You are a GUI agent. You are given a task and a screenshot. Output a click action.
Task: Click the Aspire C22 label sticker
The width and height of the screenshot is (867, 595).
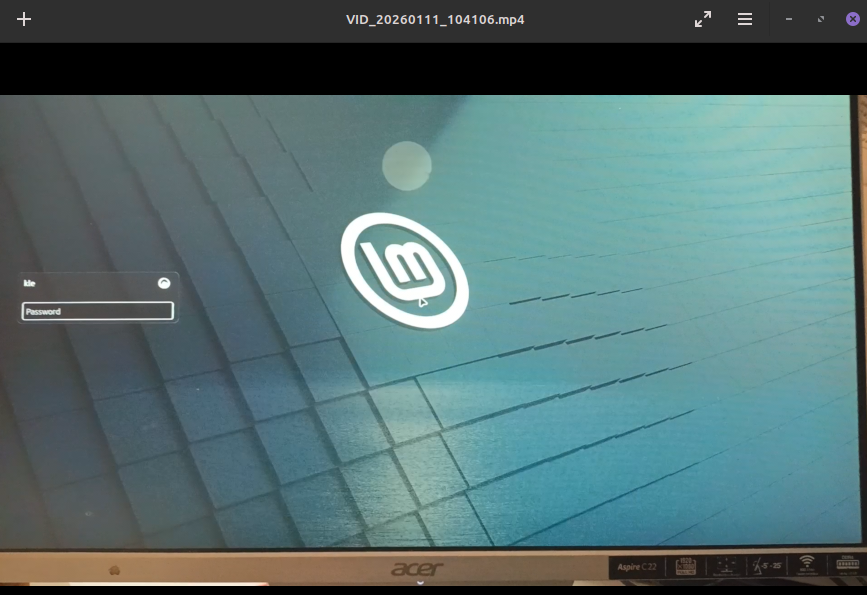pyautogui.click(x=638, y=567)
